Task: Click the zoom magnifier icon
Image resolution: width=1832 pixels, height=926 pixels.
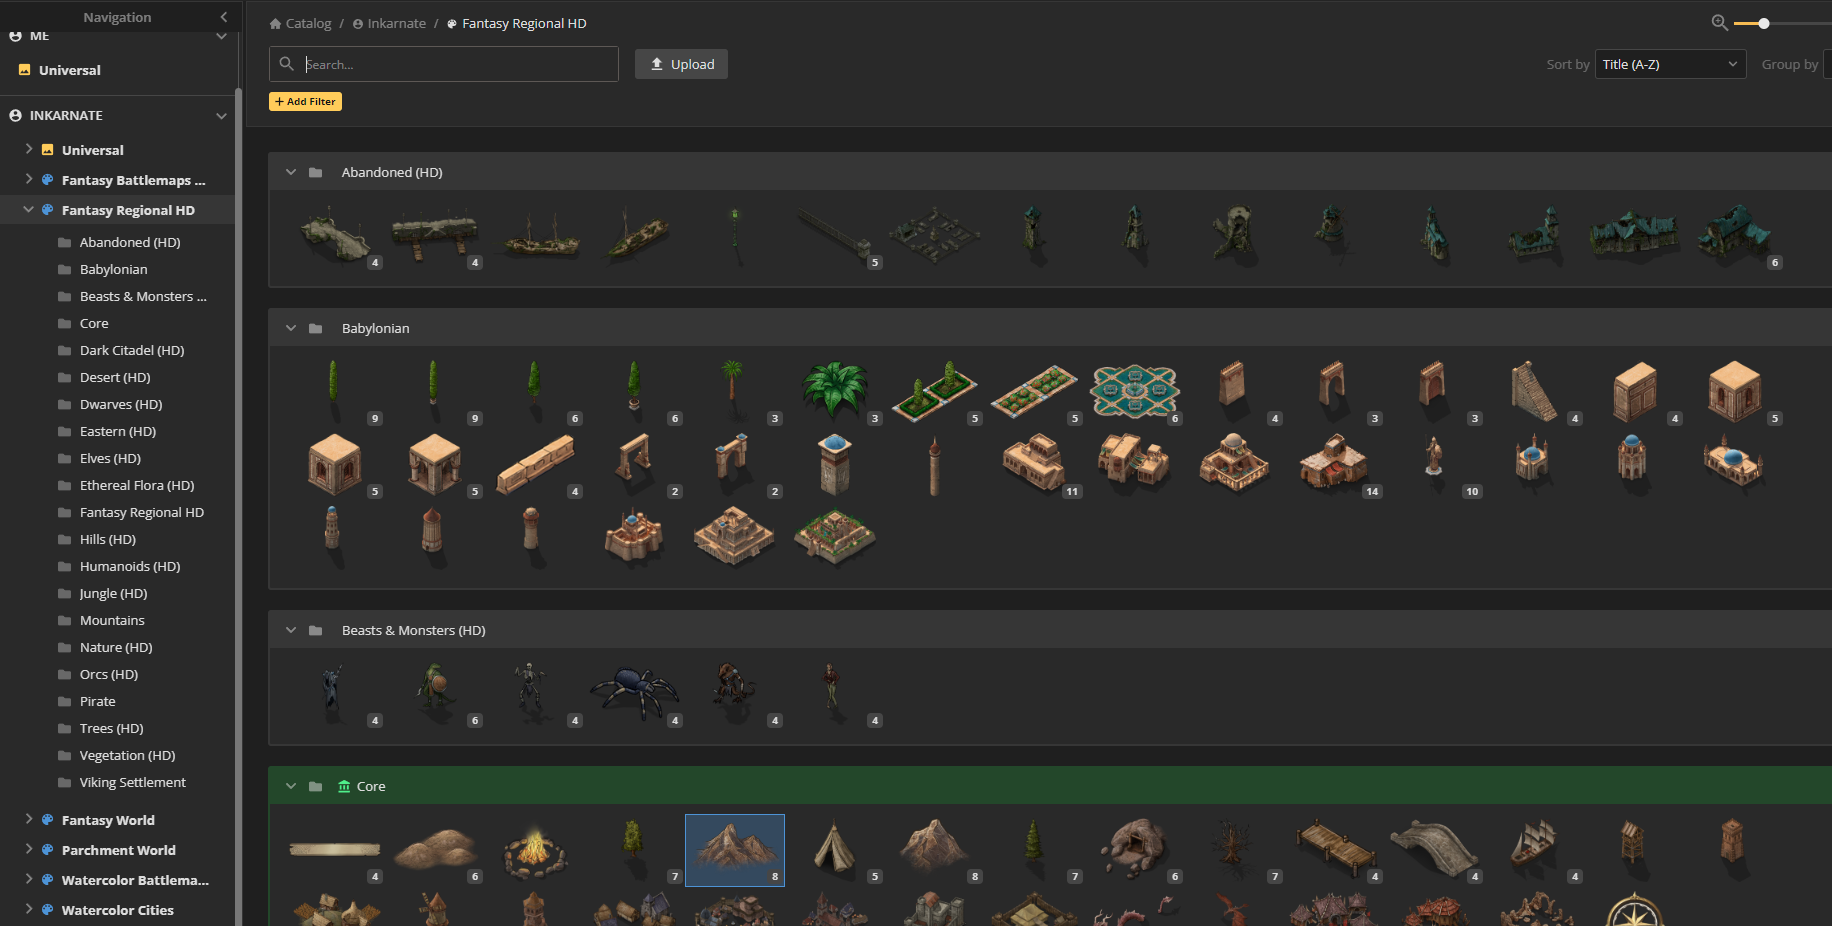Action: 1719,23
